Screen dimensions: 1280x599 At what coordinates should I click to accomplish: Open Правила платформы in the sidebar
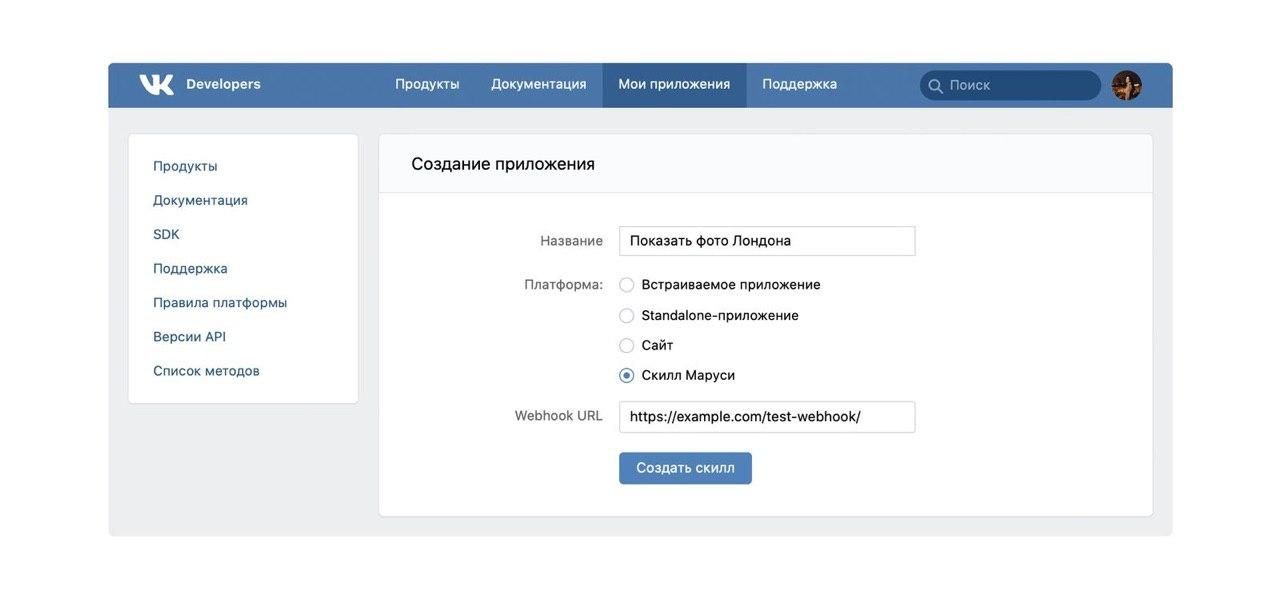[x=220, y=303]
